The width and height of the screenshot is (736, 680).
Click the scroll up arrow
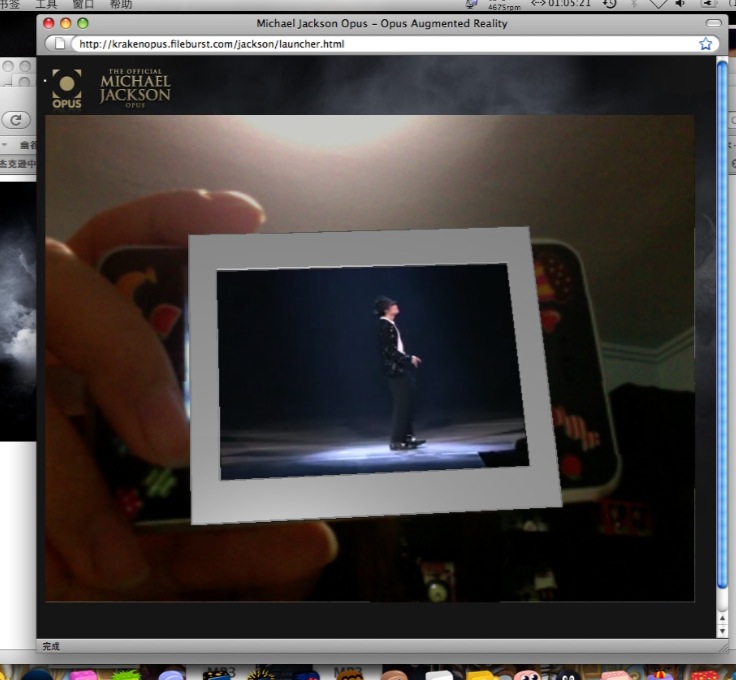tap(722, 619)
